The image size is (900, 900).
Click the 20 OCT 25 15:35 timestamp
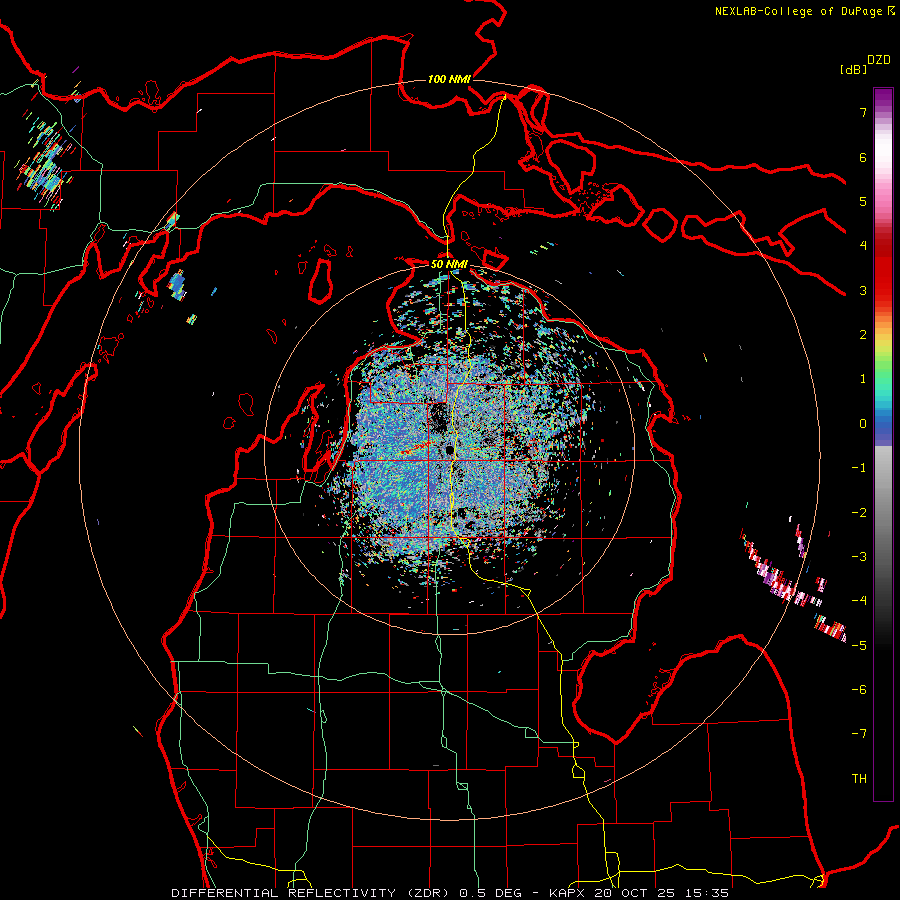pyautogui.click(x=664, y=893)
